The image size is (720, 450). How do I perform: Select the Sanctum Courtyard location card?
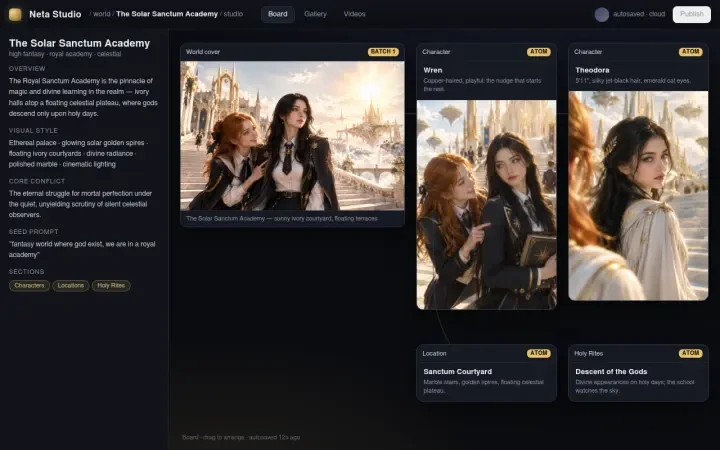[x=486, y=373]
